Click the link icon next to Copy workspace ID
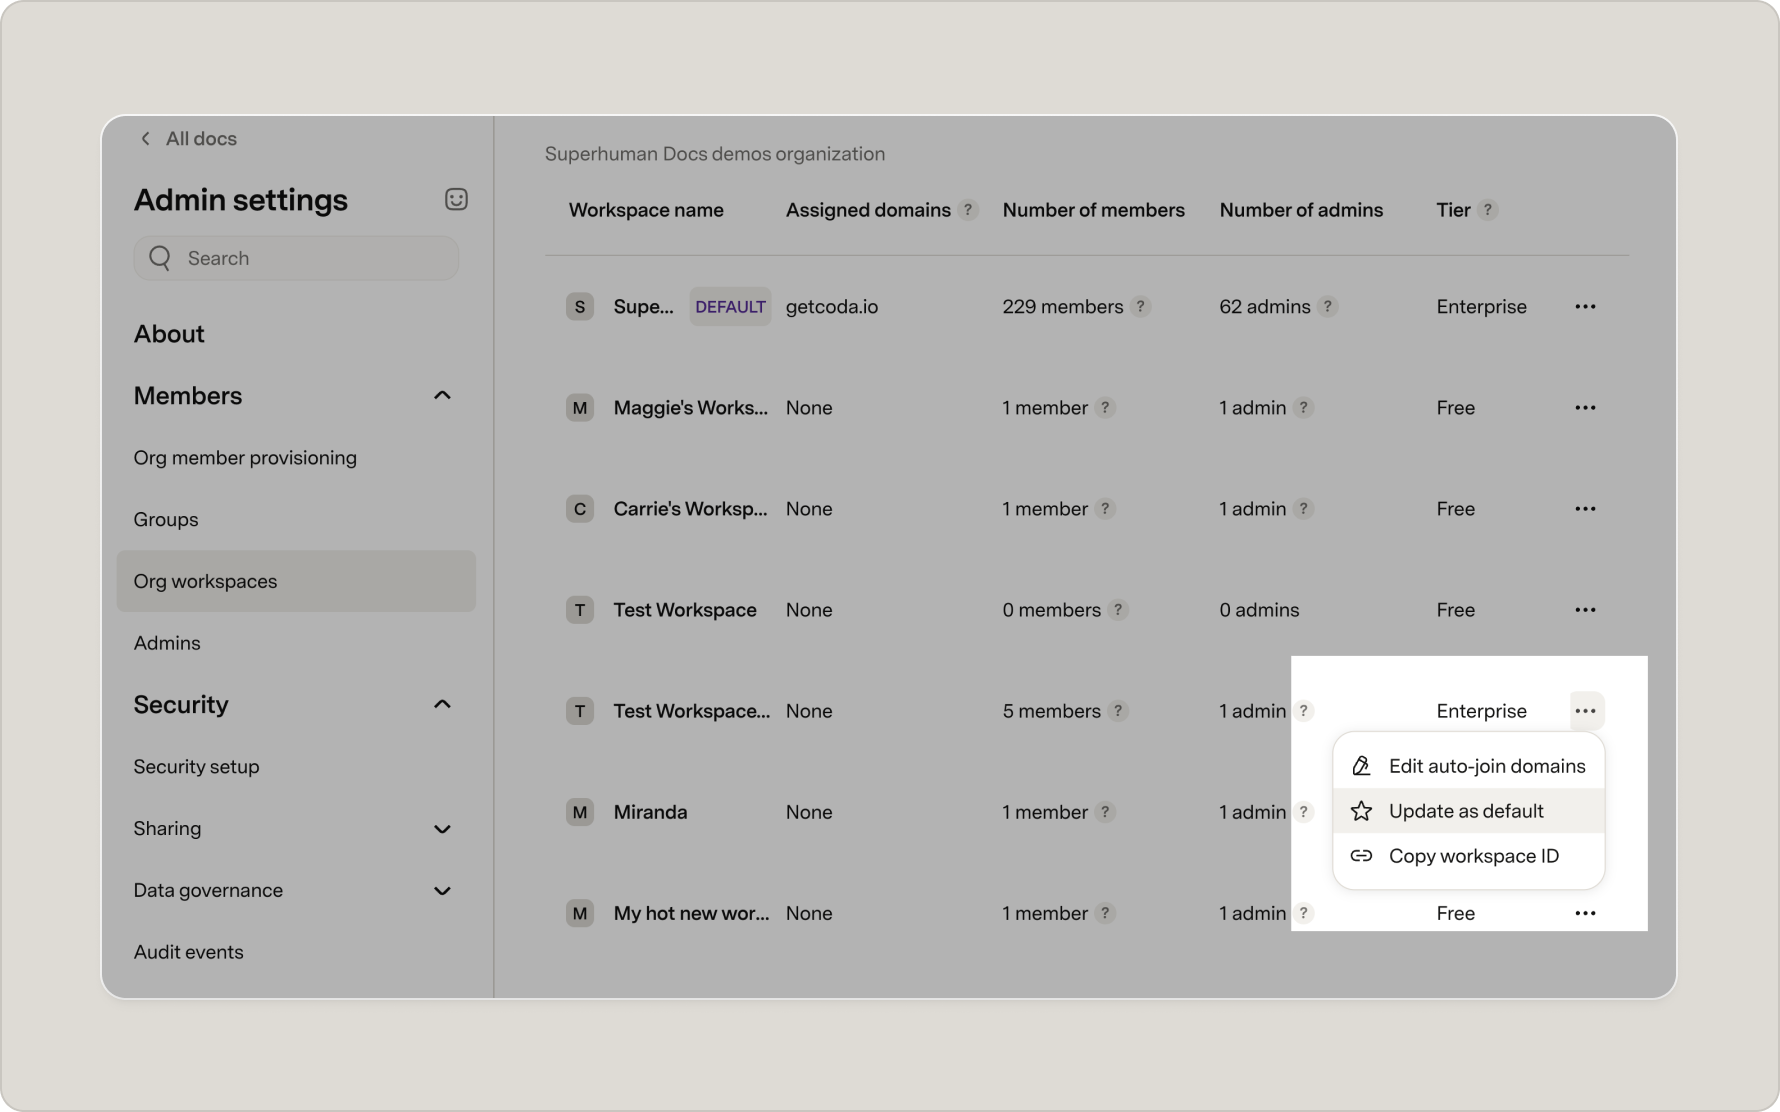Screen dimensions: 1780x1112 point(1361,856)
